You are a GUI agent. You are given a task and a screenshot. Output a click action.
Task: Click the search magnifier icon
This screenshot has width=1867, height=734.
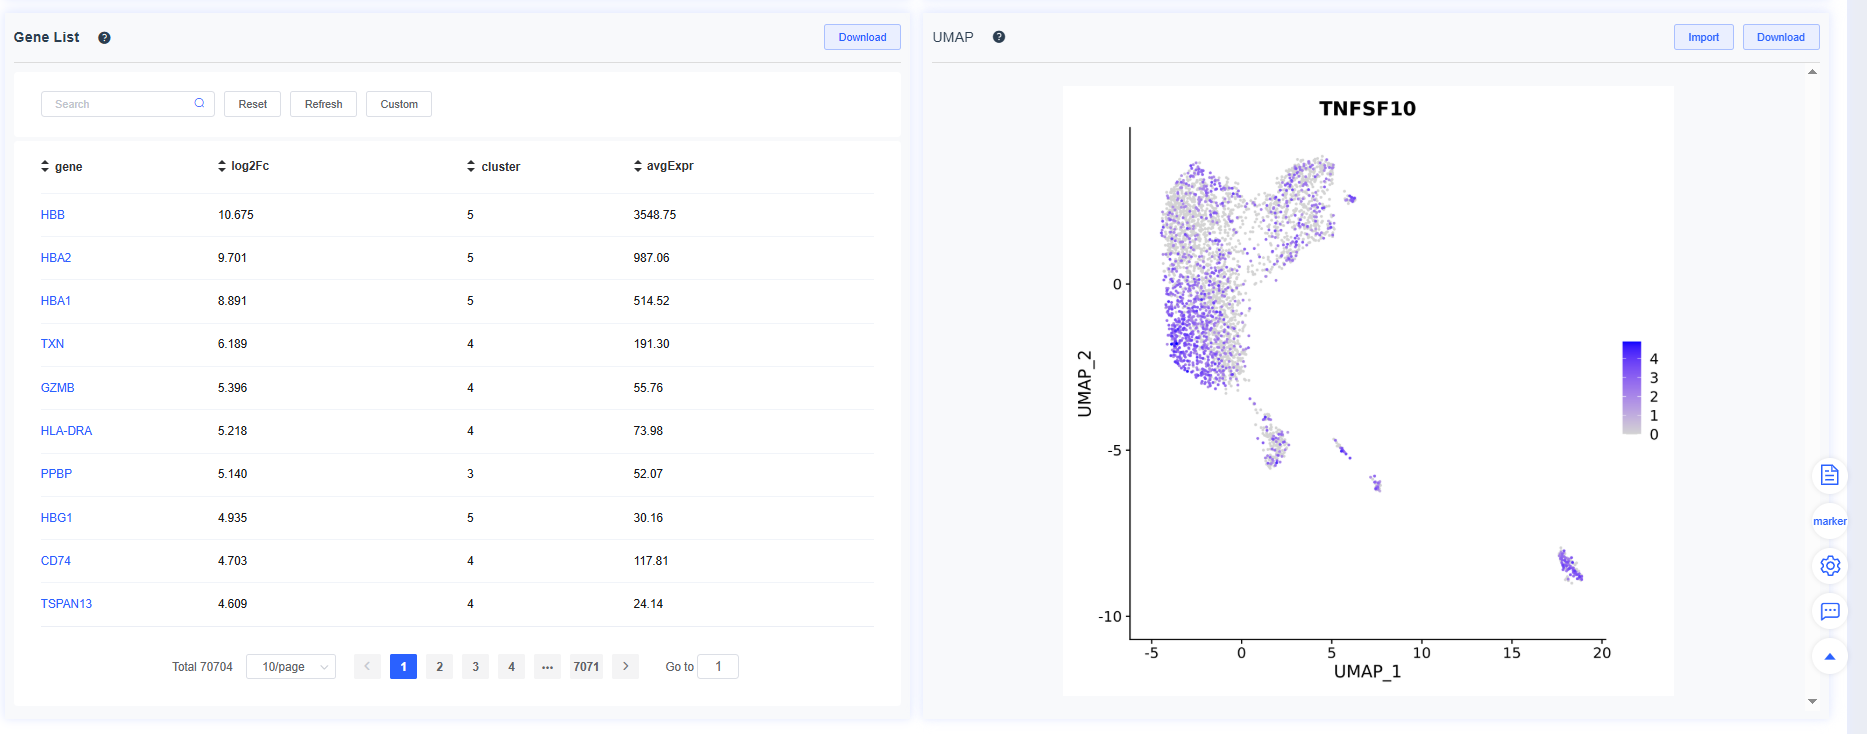(x=199, y=103)
